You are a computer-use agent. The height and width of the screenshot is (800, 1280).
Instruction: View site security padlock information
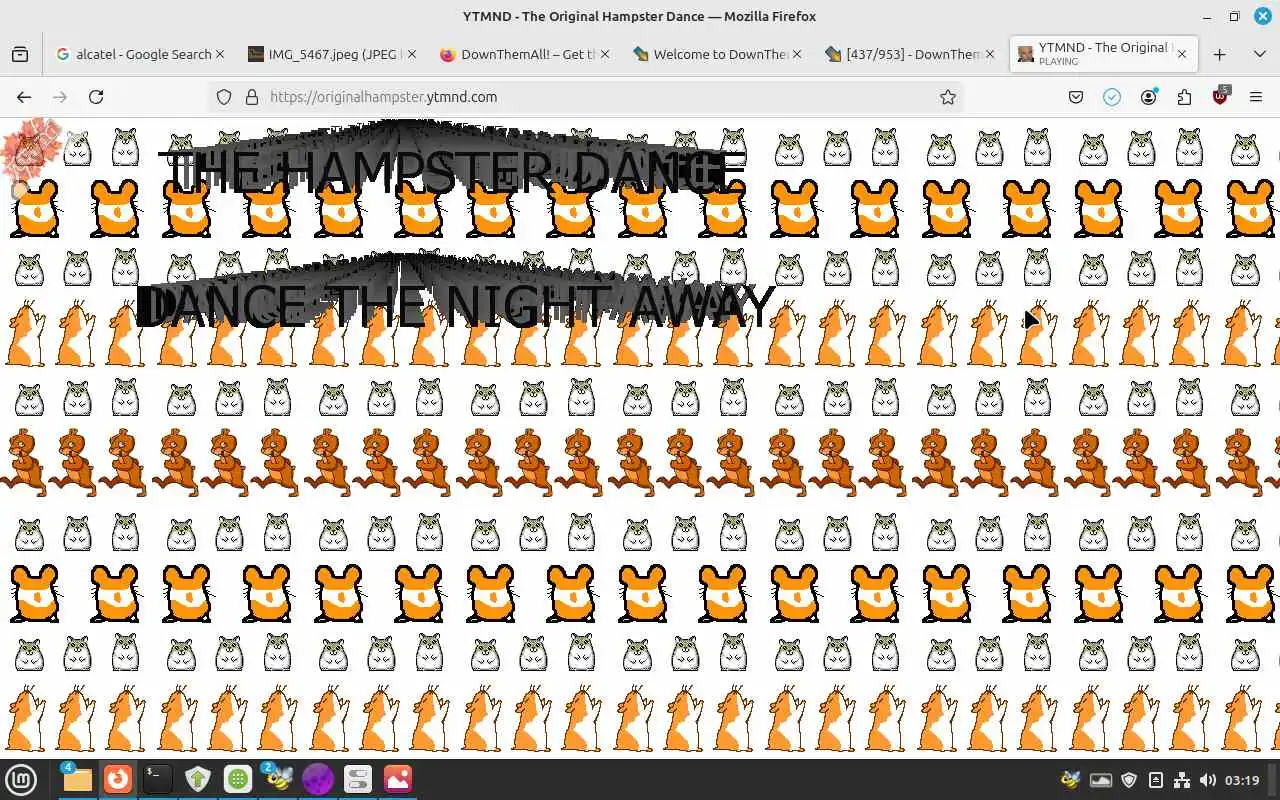coord(251,97)
